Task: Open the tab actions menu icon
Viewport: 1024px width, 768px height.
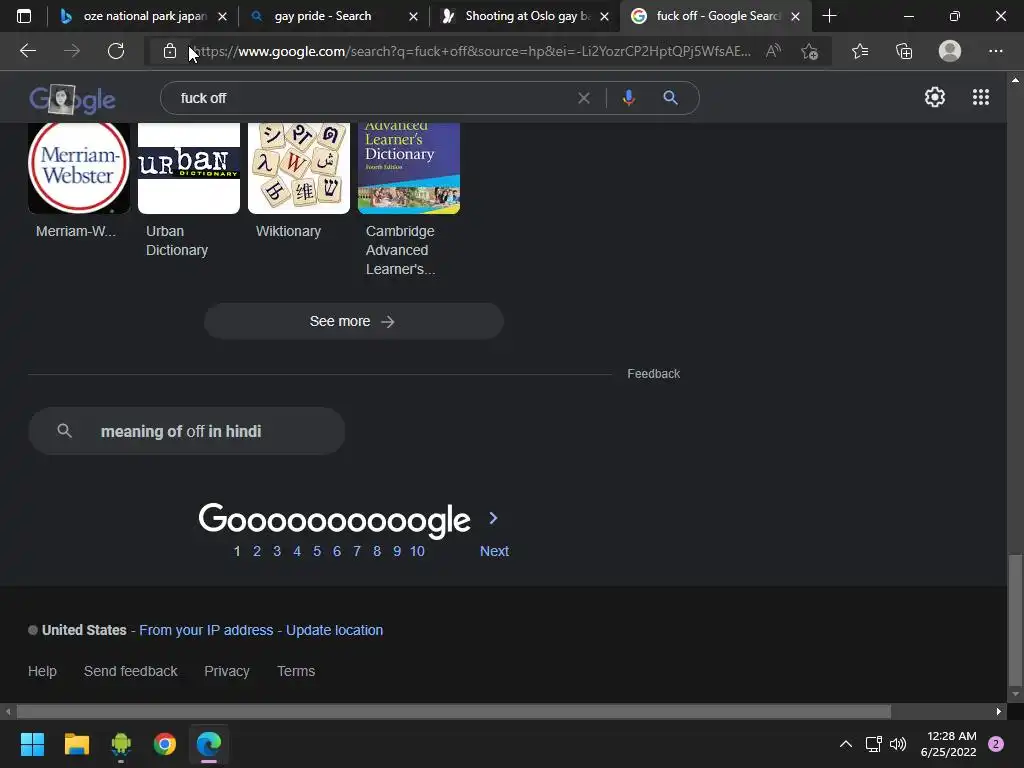Action: [24, 16]
